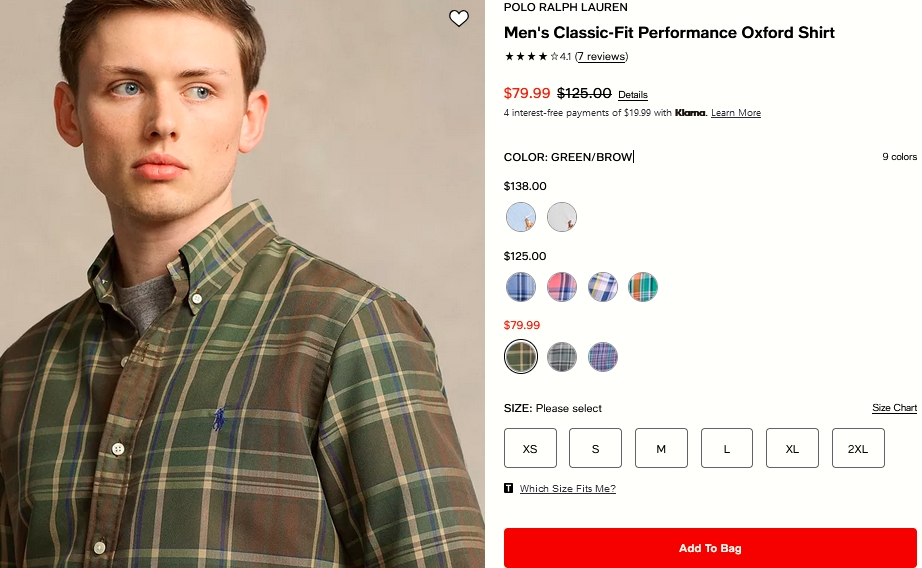Select size L
The height and width of the screenshot is (568, 922).
pyautogui.click(x=727, y=448)
